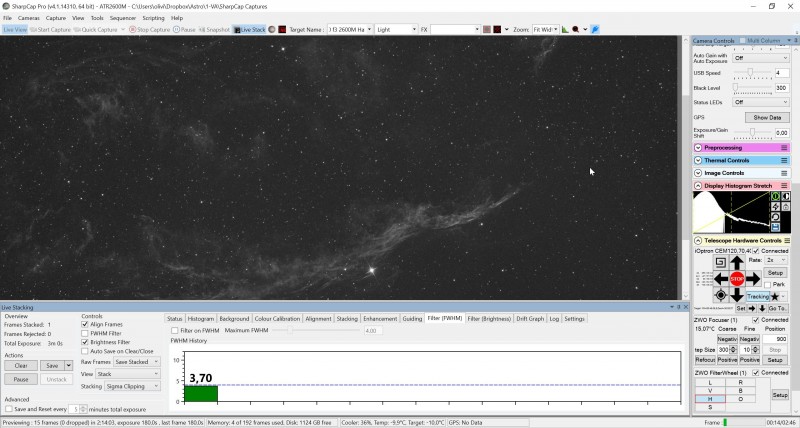
Task: Click the up arrow mount move button
Action: pyautogui.click(x=737, y=263)
